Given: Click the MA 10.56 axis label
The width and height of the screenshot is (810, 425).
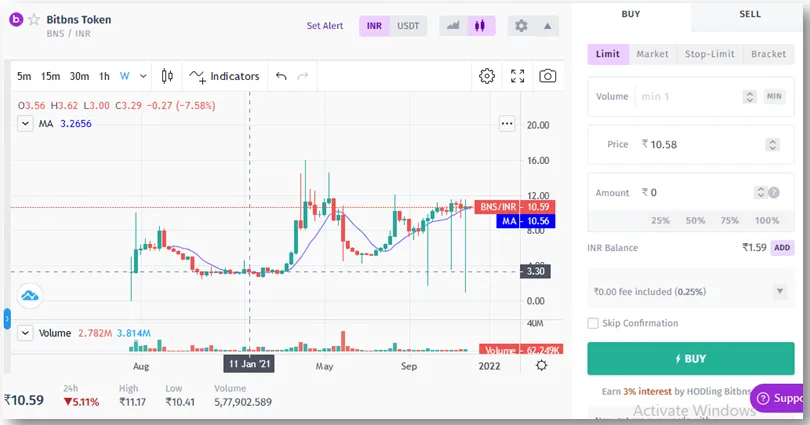Looking at the screenshot, I should point(525,221).
